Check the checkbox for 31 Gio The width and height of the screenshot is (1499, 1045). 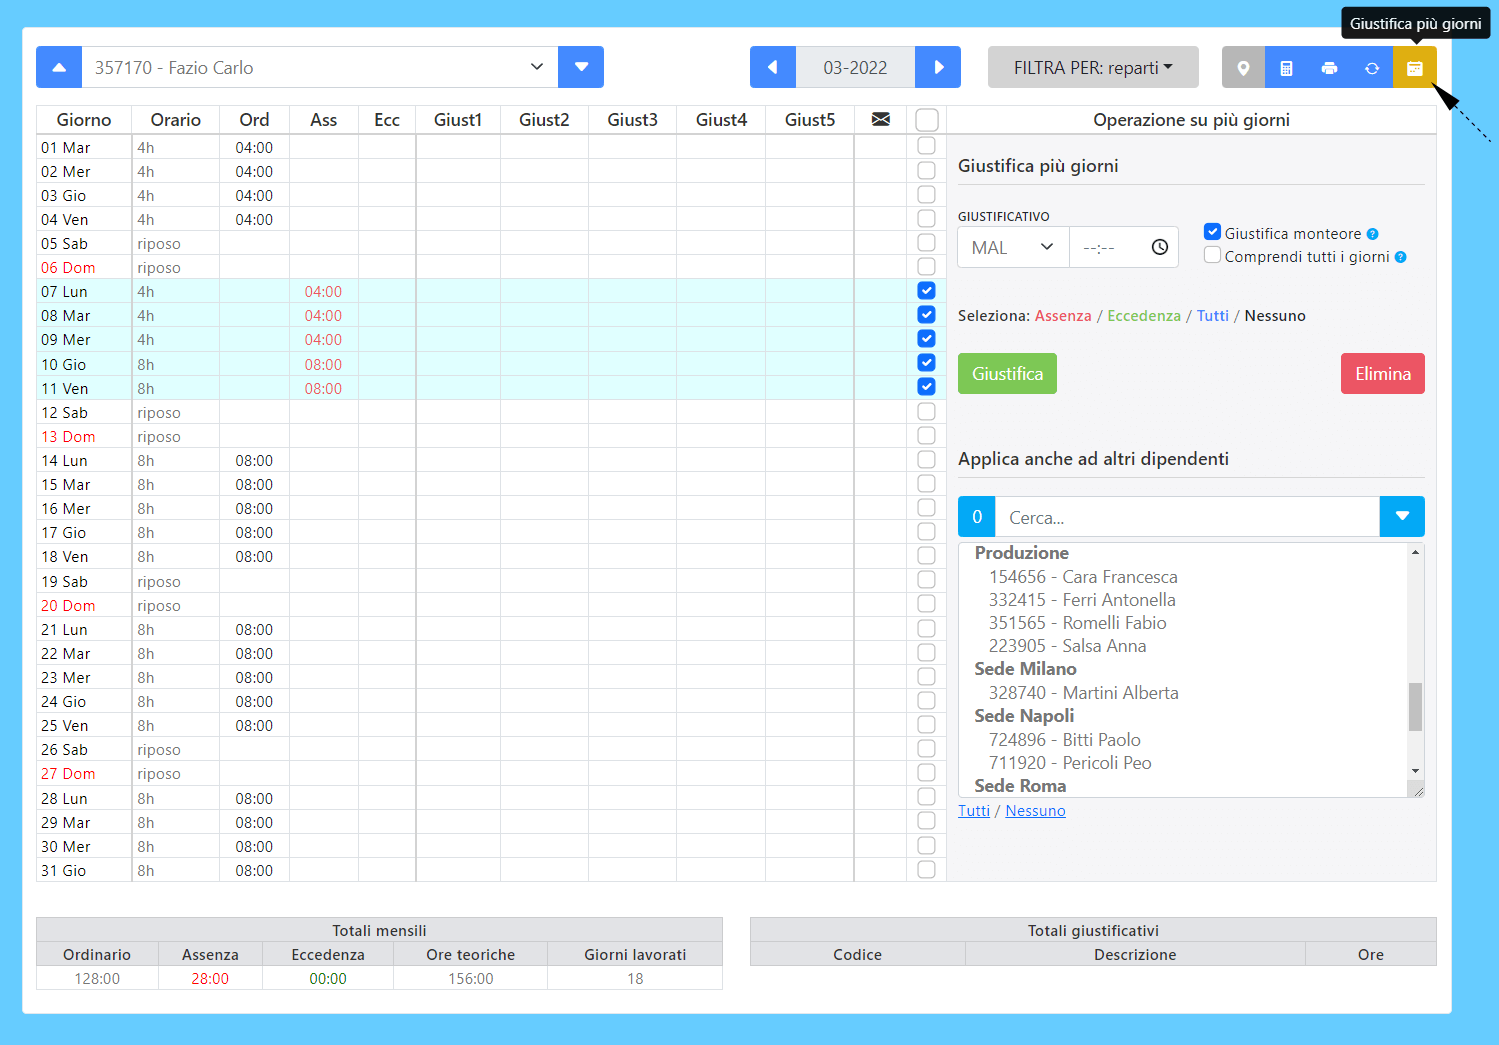pos(926,869)
